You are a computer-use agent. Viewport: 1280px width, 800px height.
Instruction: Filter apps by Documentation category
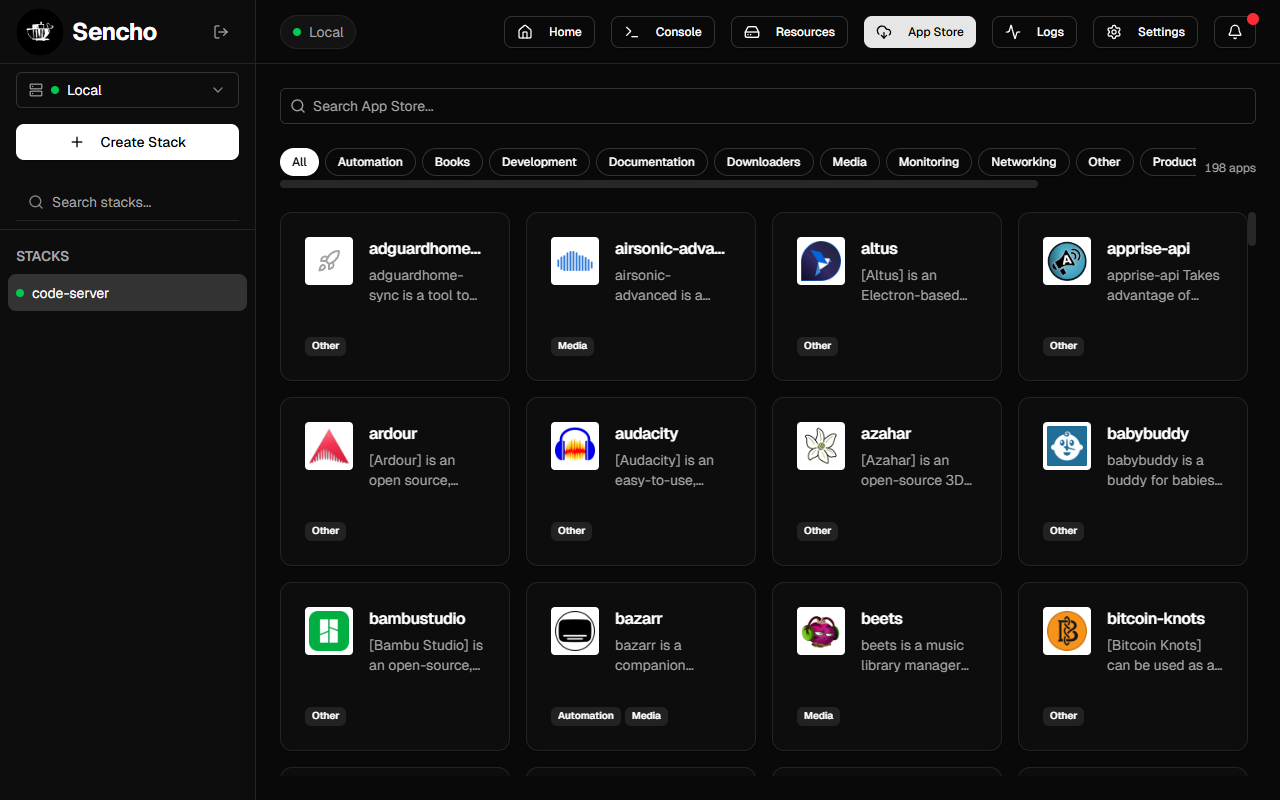point(651,162)
